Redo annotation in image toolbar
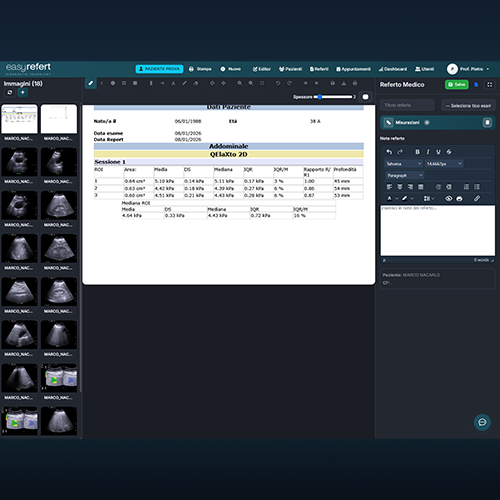Screen dimensions: 500x500 (289, 83)
